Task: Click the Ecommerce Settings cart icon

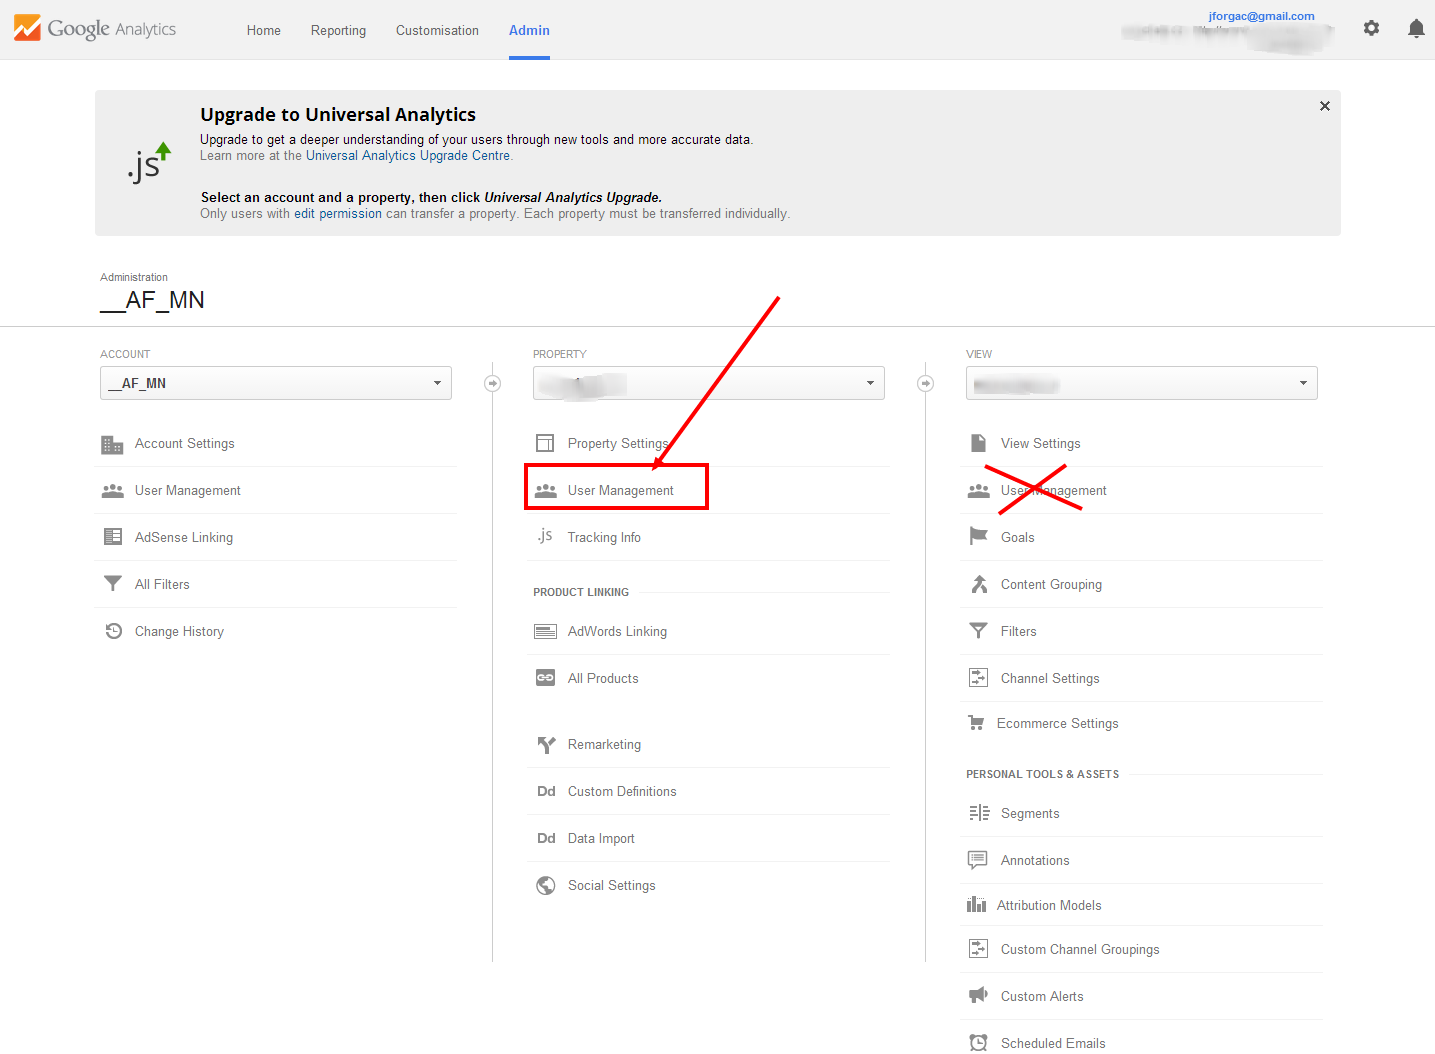Action: click(x=976, y=723)
